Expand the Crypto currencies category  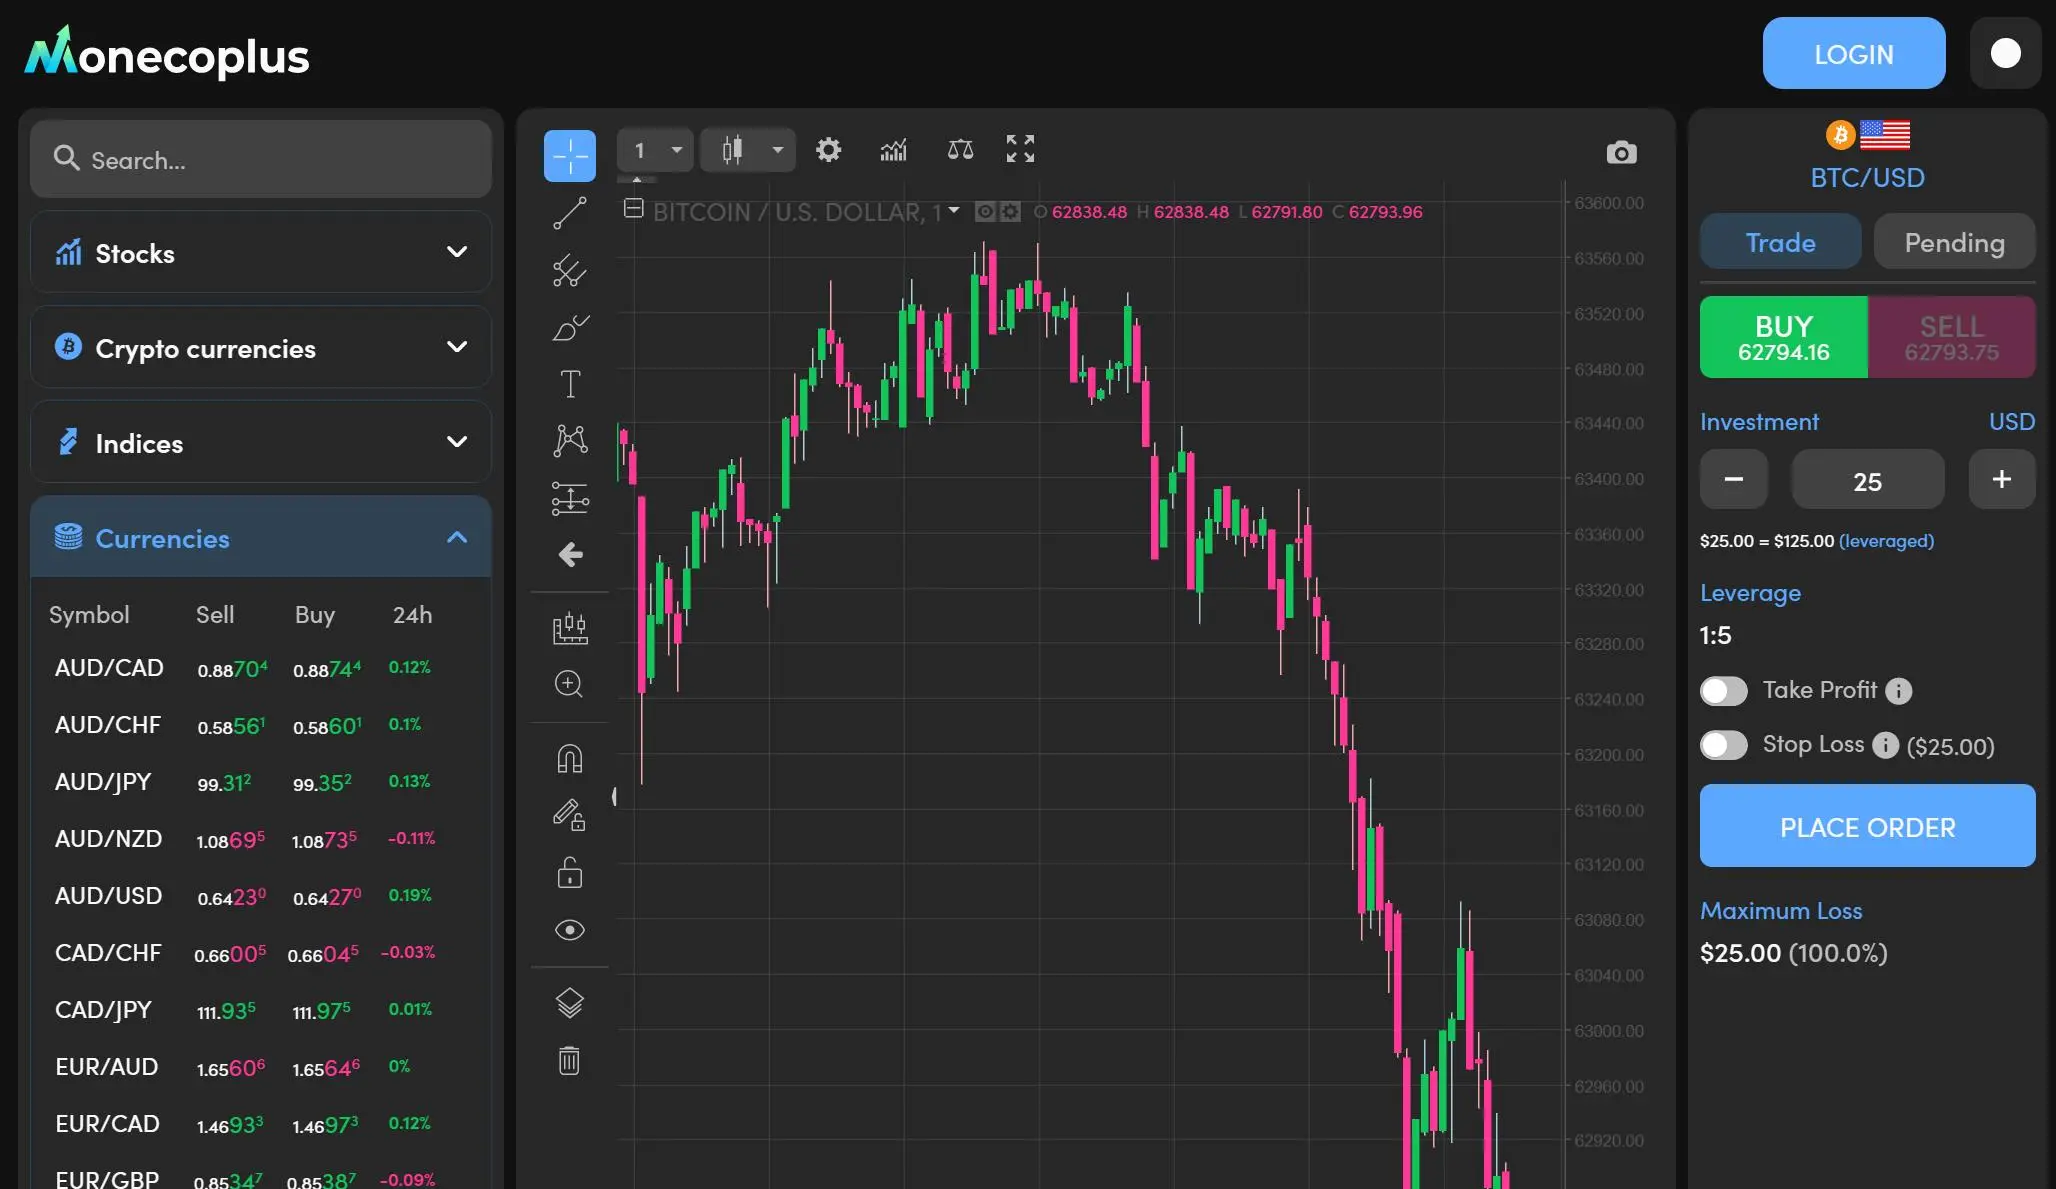[261, 348]
